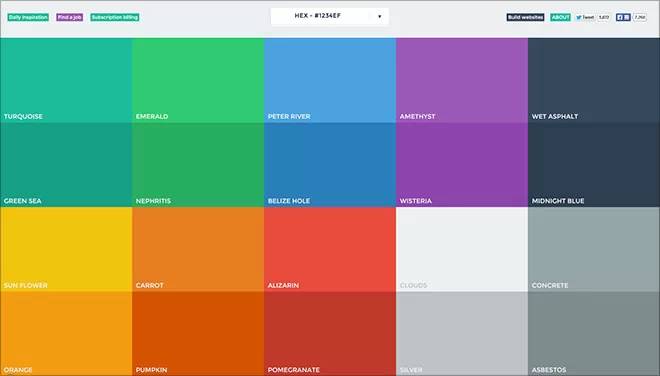Click the tweet count bubble

click(604, 17)
